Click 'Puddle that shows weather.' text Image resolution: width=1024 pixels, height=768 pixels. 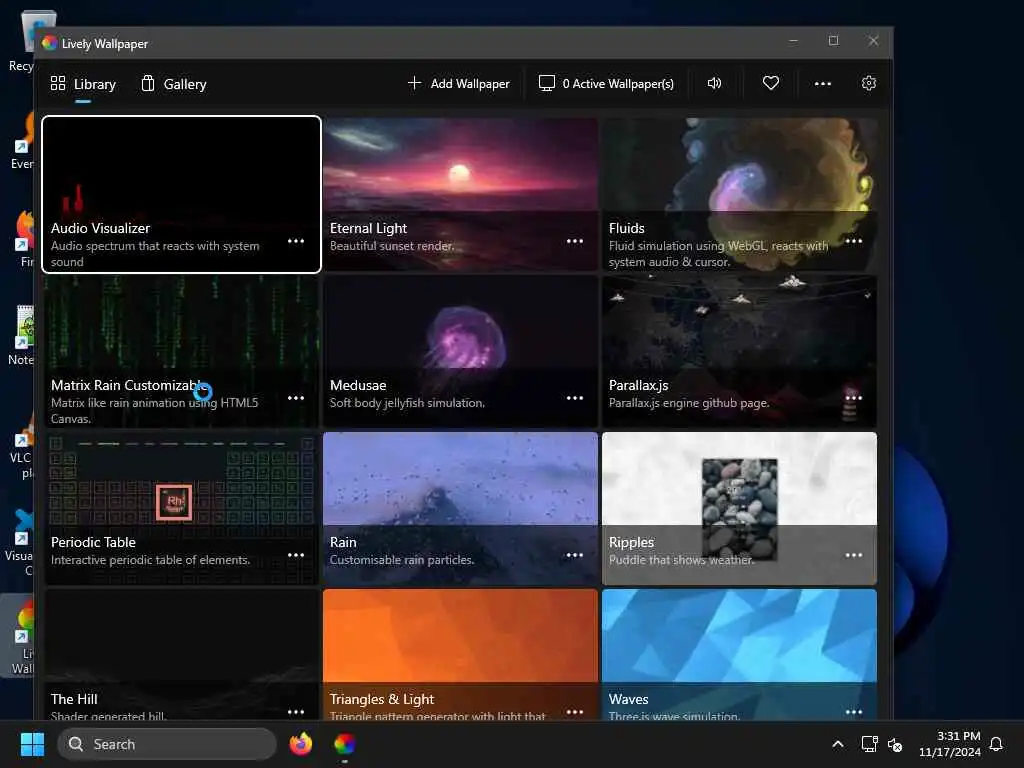point(681,560)
